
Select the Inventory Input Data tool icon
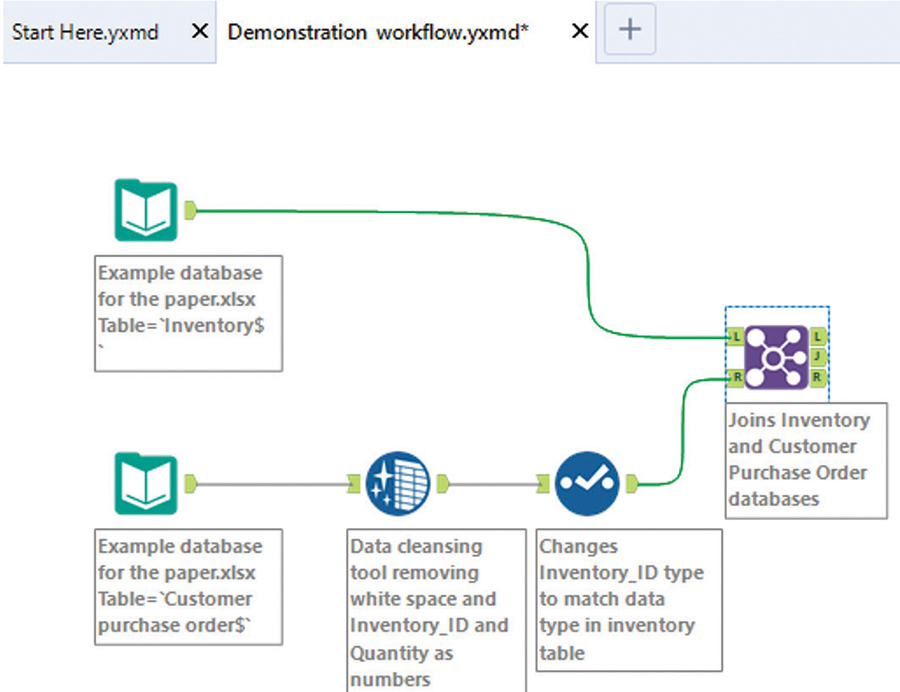click(146, 210)
